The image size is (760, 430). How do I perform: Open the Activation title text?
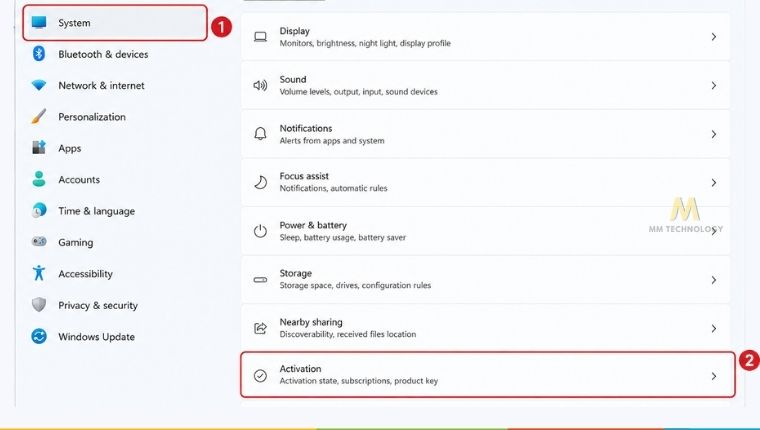pos(300,368)
